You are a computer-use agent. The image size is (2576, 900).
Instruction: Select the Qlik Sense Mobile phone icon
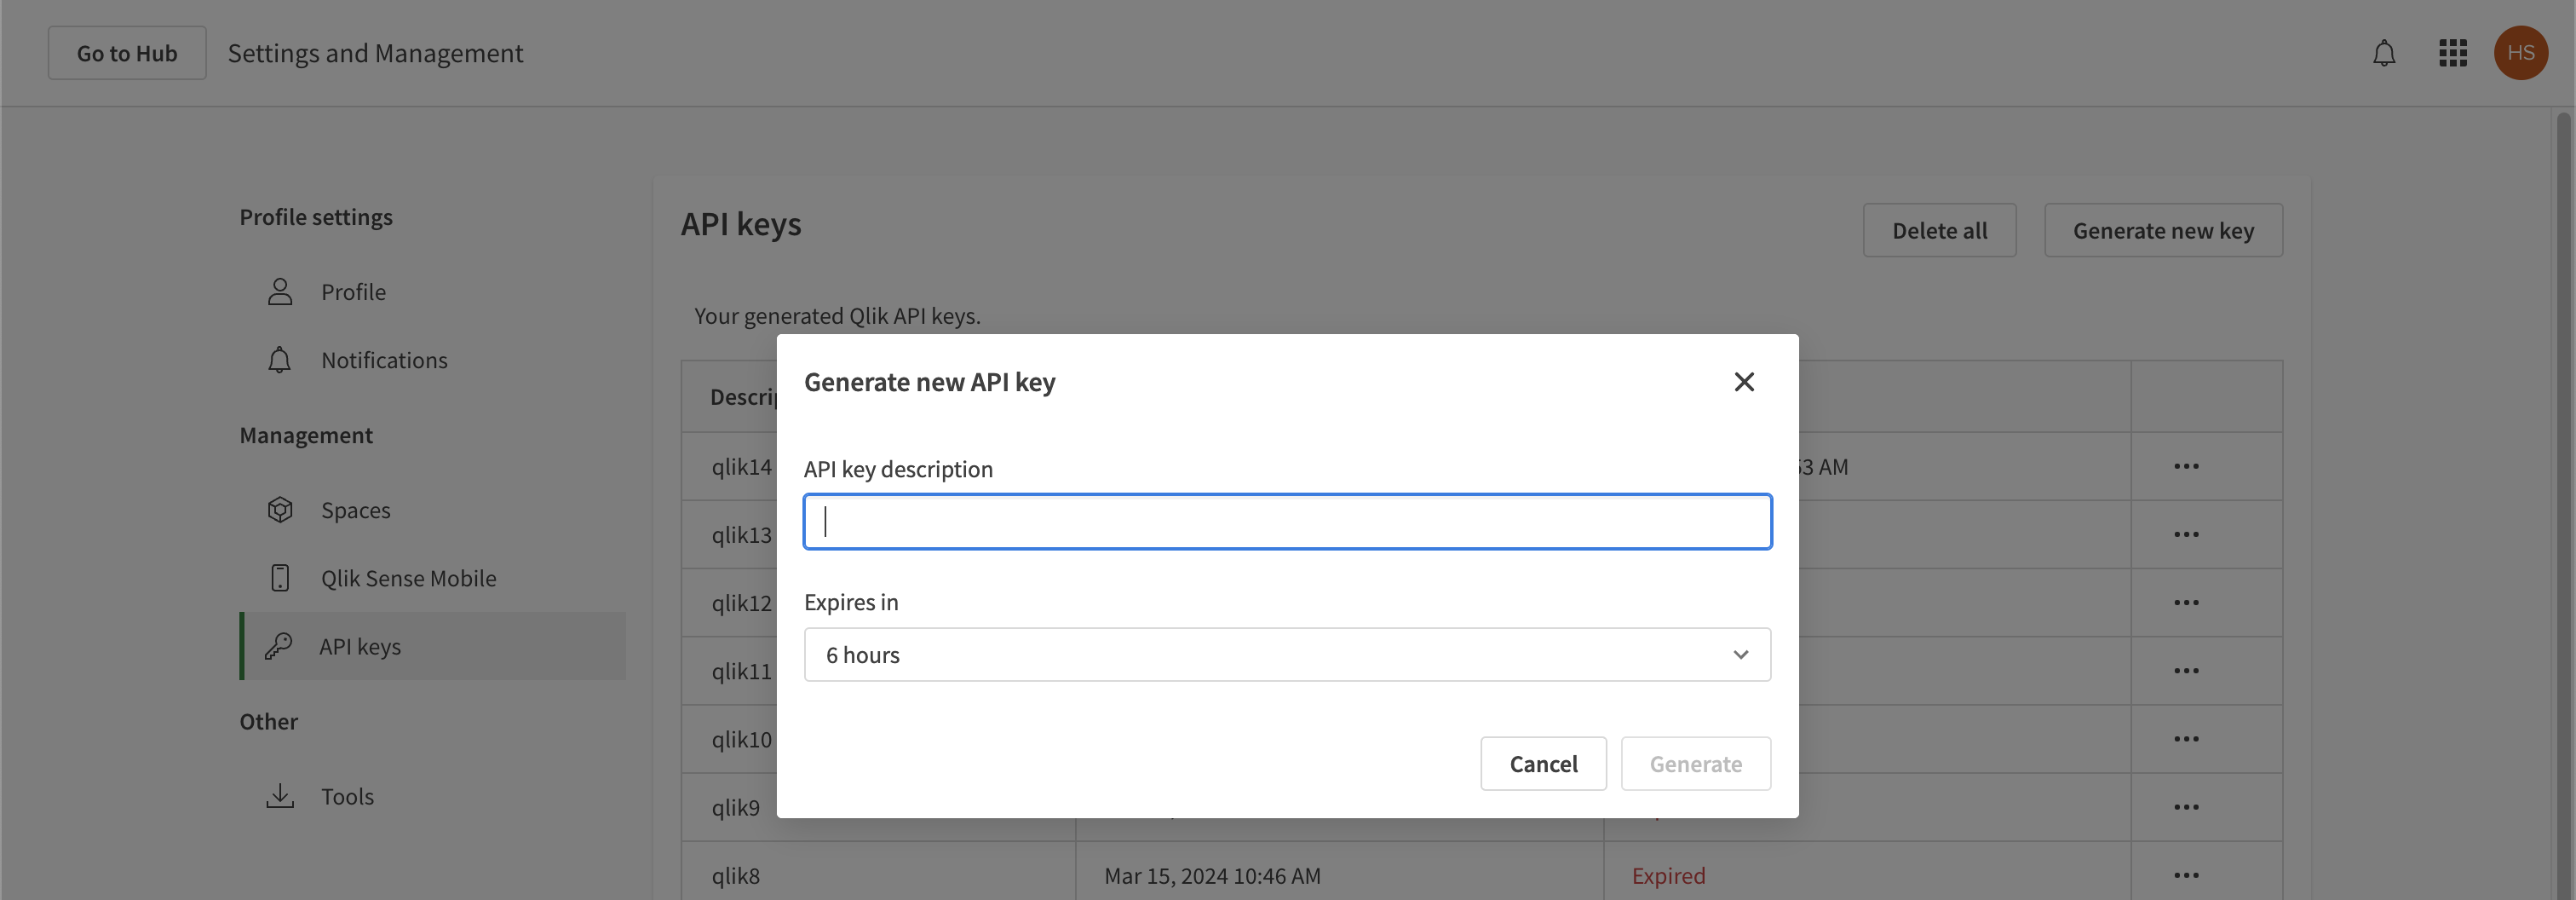click(x=280, y=577)
